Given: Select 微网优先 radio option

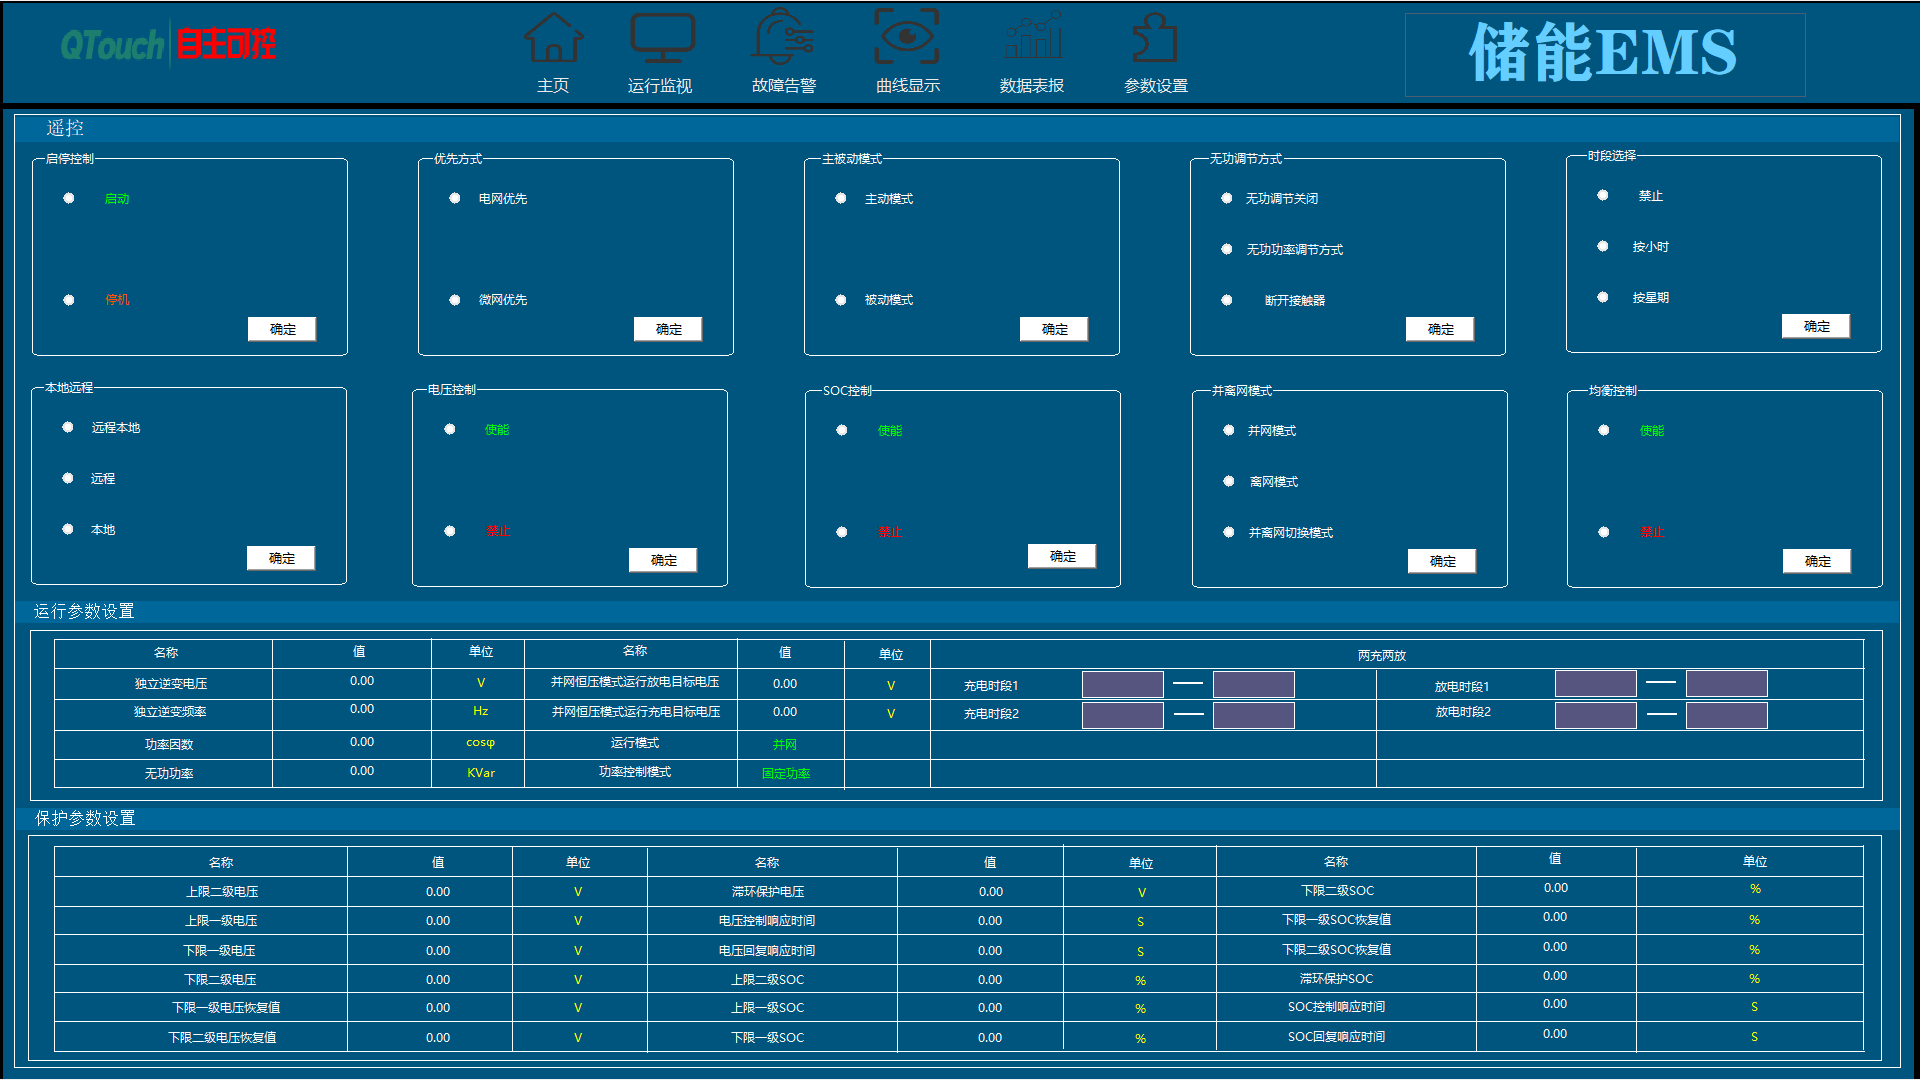Looking at the screenshot, I should pos(455,300).
